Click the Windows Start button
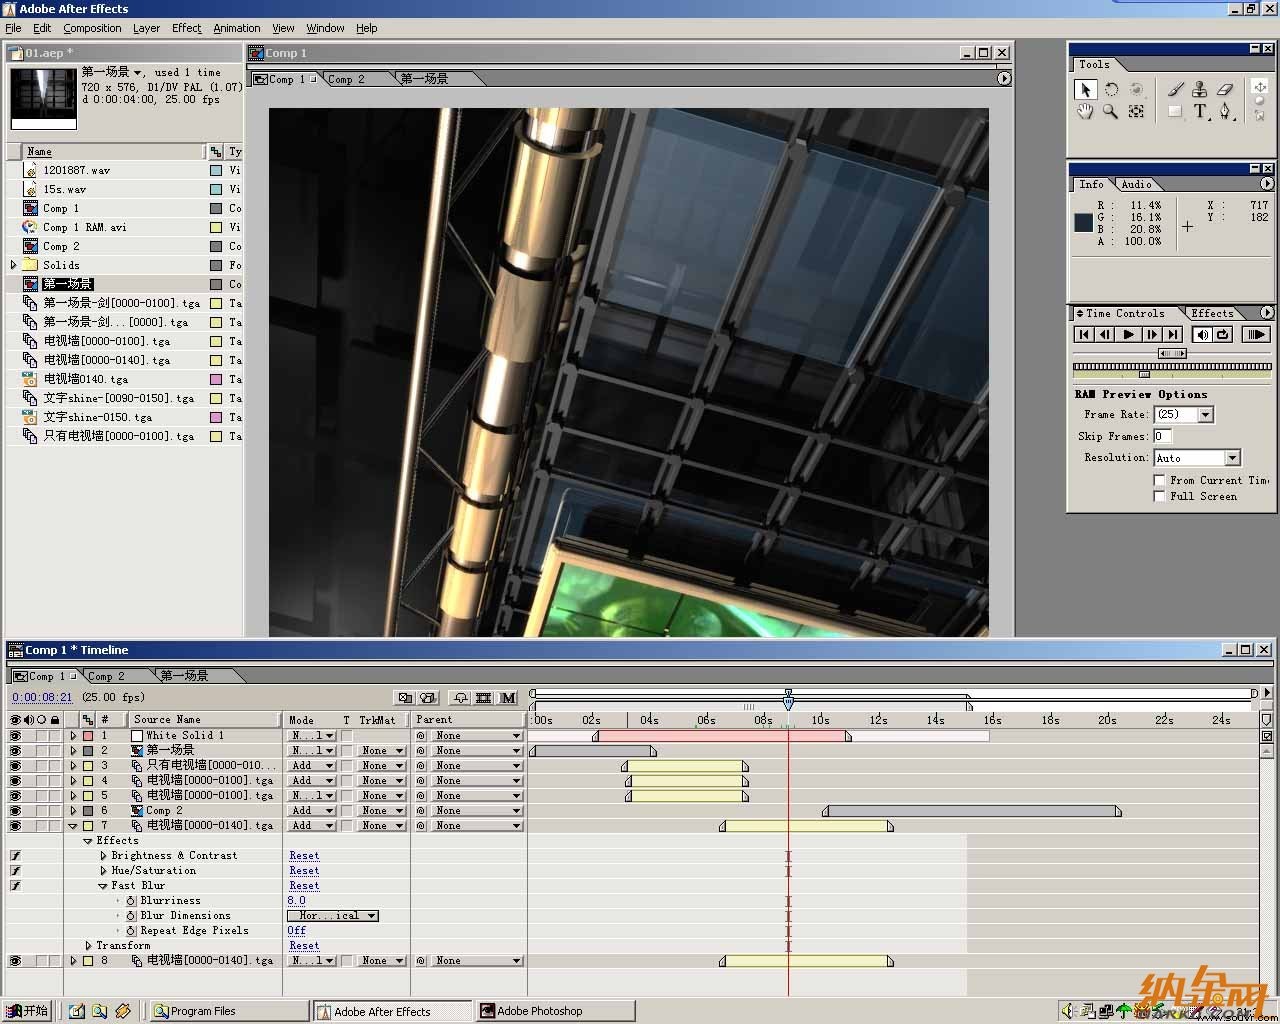 click(27, 1011)
